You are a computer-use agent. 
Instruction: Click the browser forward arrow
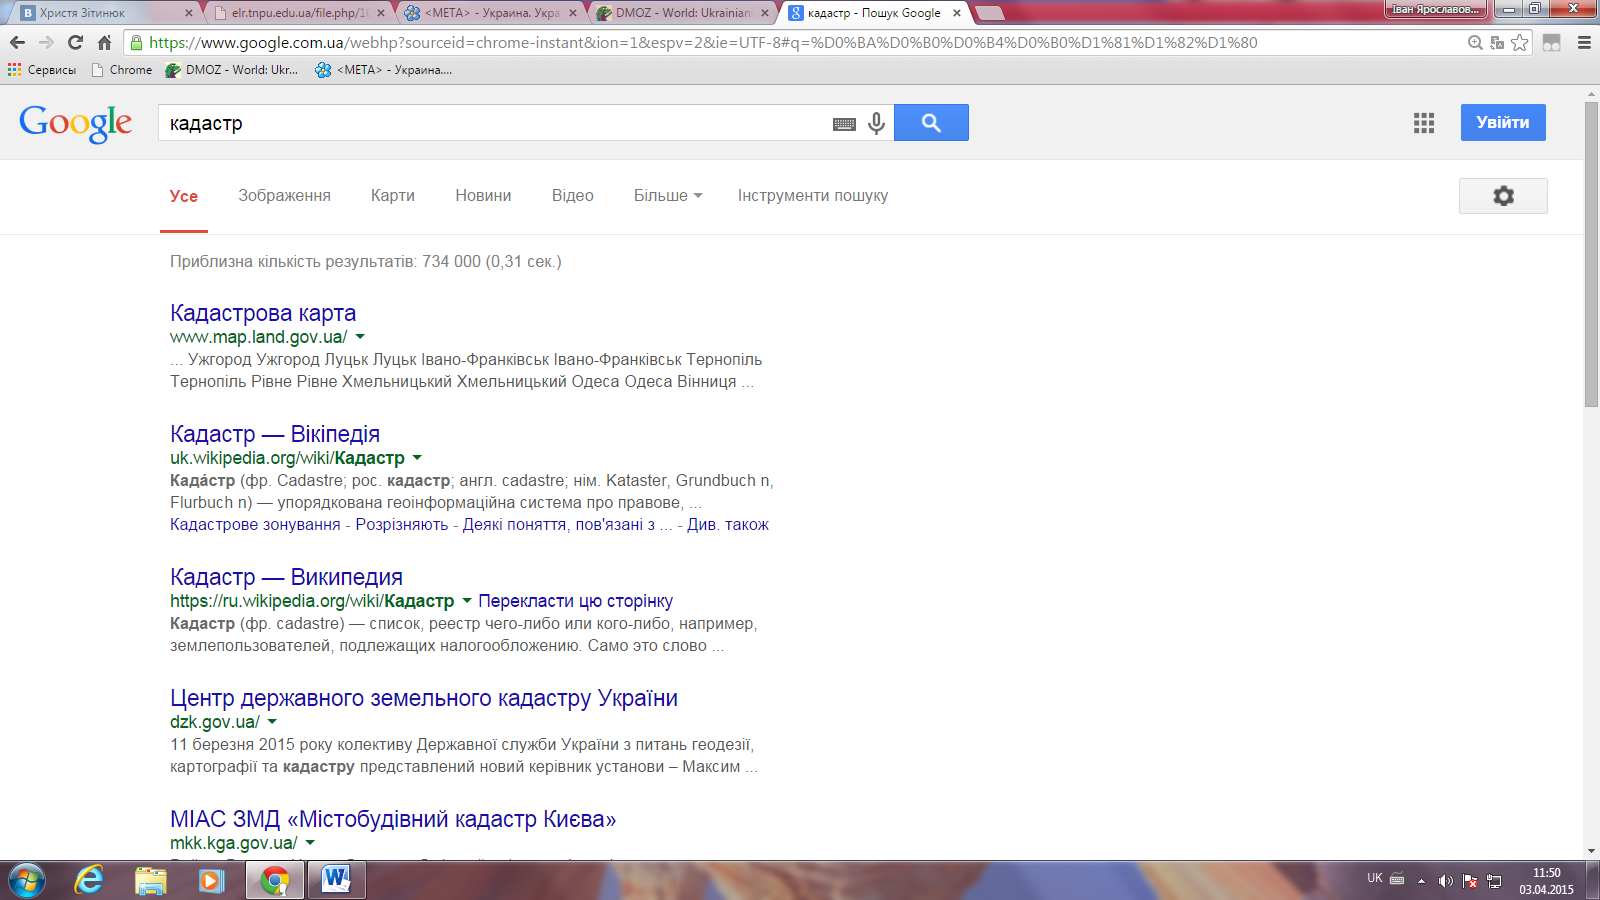tap(46, 42)
